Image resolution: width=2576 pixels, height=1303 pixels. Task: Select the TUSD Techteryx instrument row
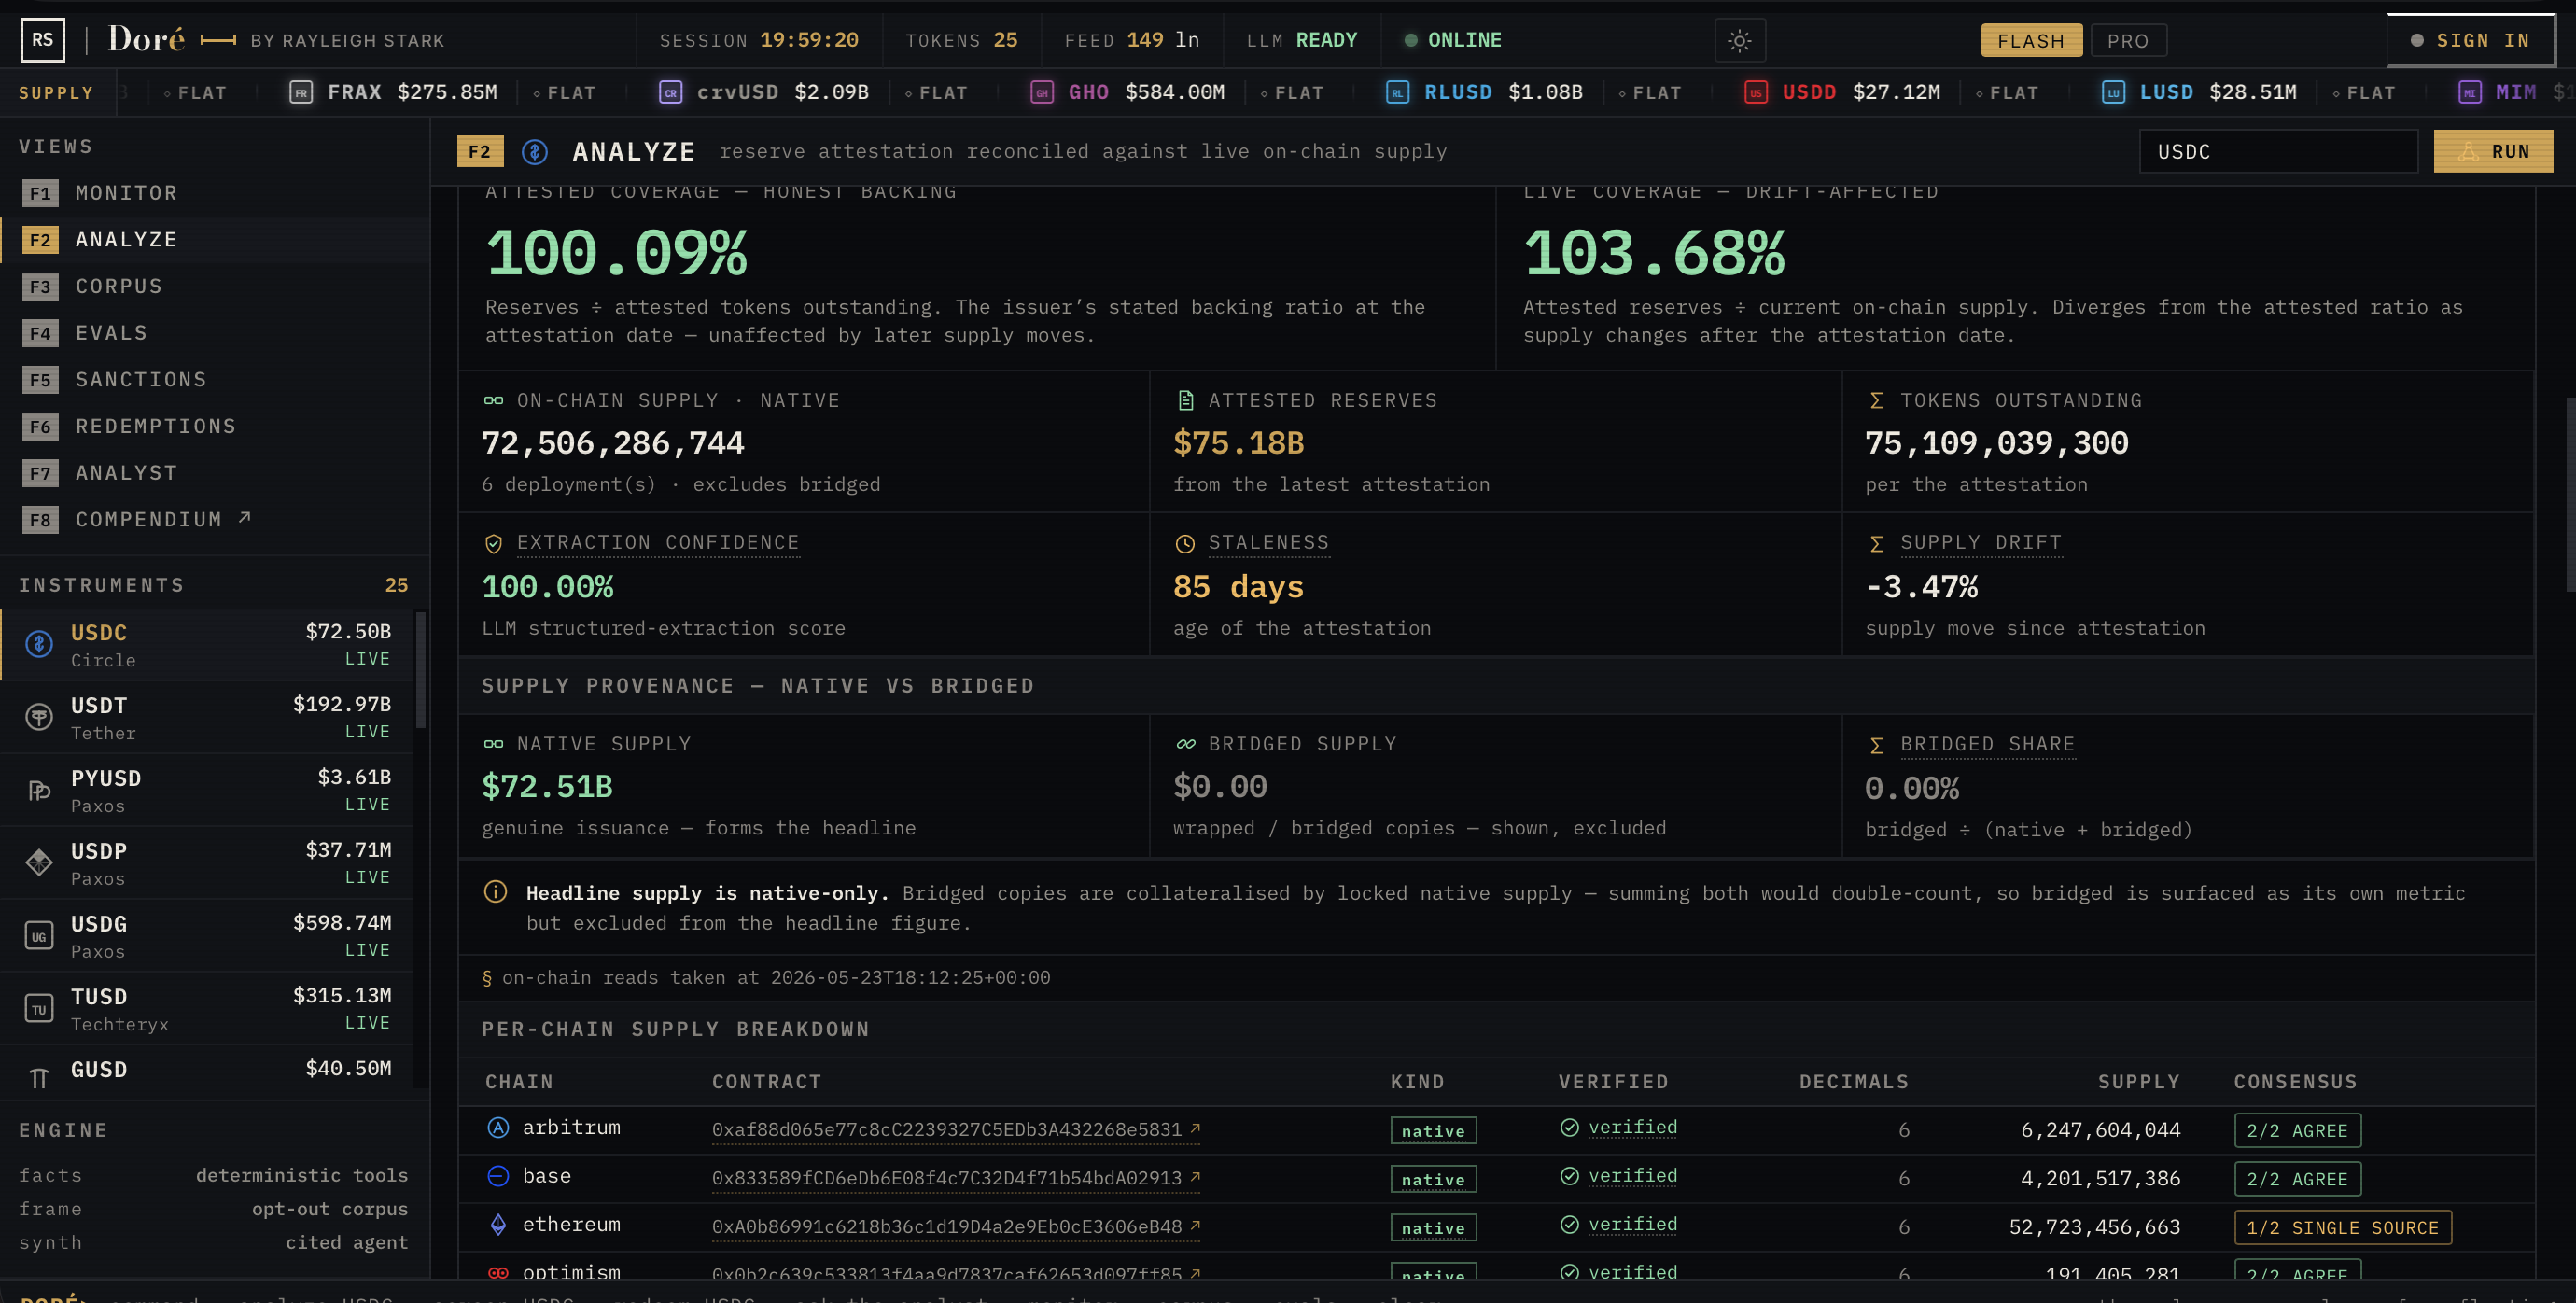click(x=207, y=1009)
